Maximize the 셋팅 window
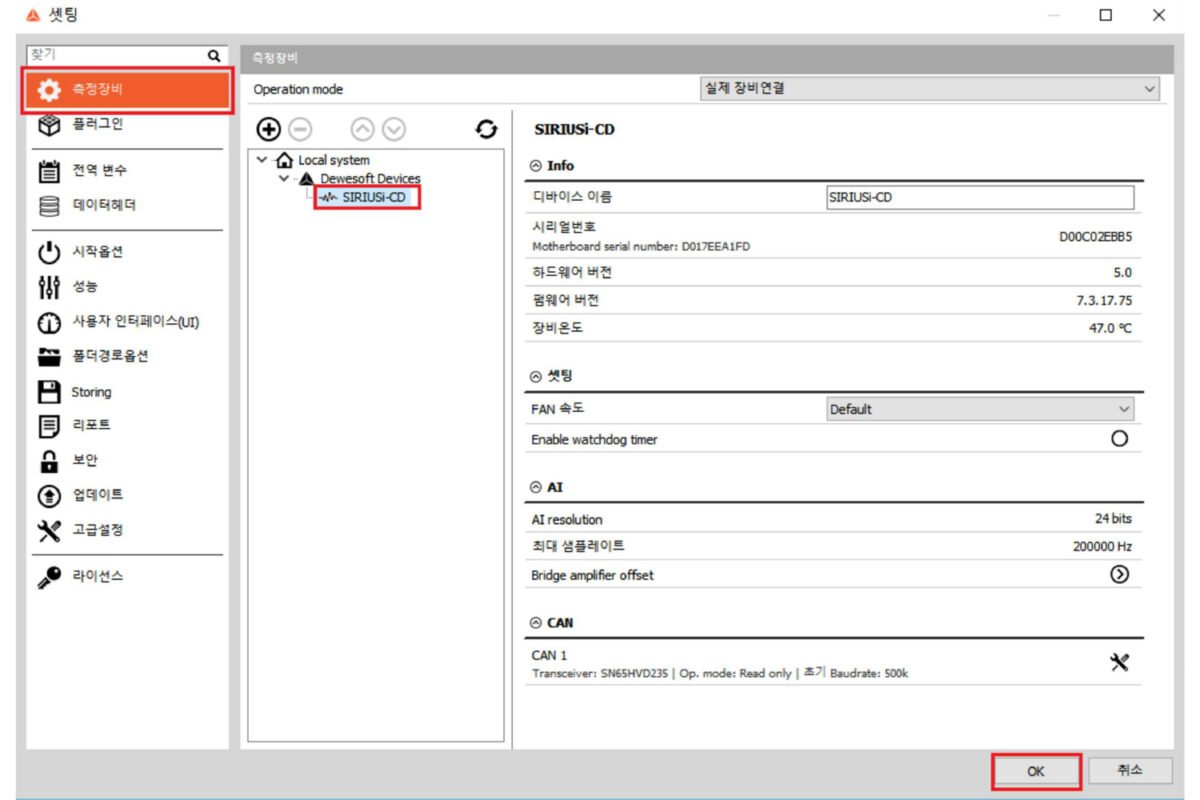The height and width of the screenshot is (800, 1200). (x=1106, y=15)
